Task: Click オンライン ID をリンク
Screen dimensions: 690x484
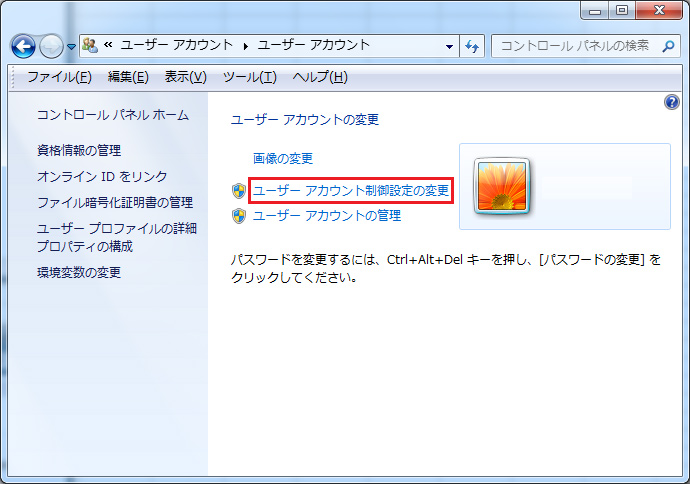Action: (x=102, y=176)
